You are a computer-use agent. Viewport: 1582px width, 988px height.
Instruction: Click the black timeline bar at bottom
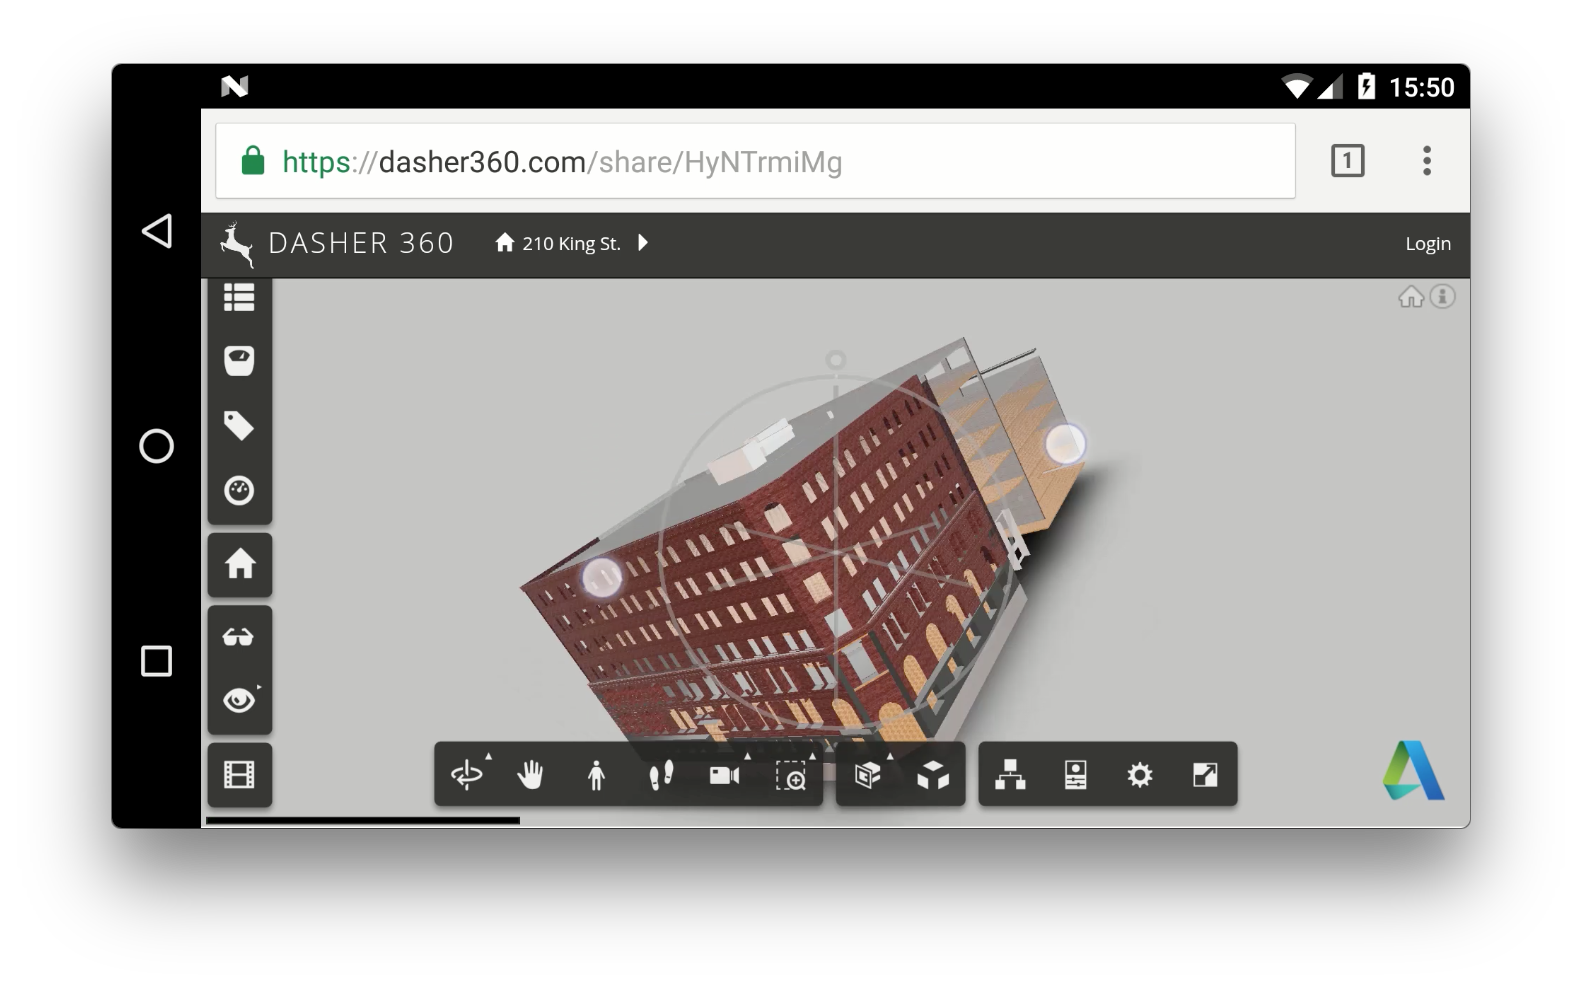362,821
